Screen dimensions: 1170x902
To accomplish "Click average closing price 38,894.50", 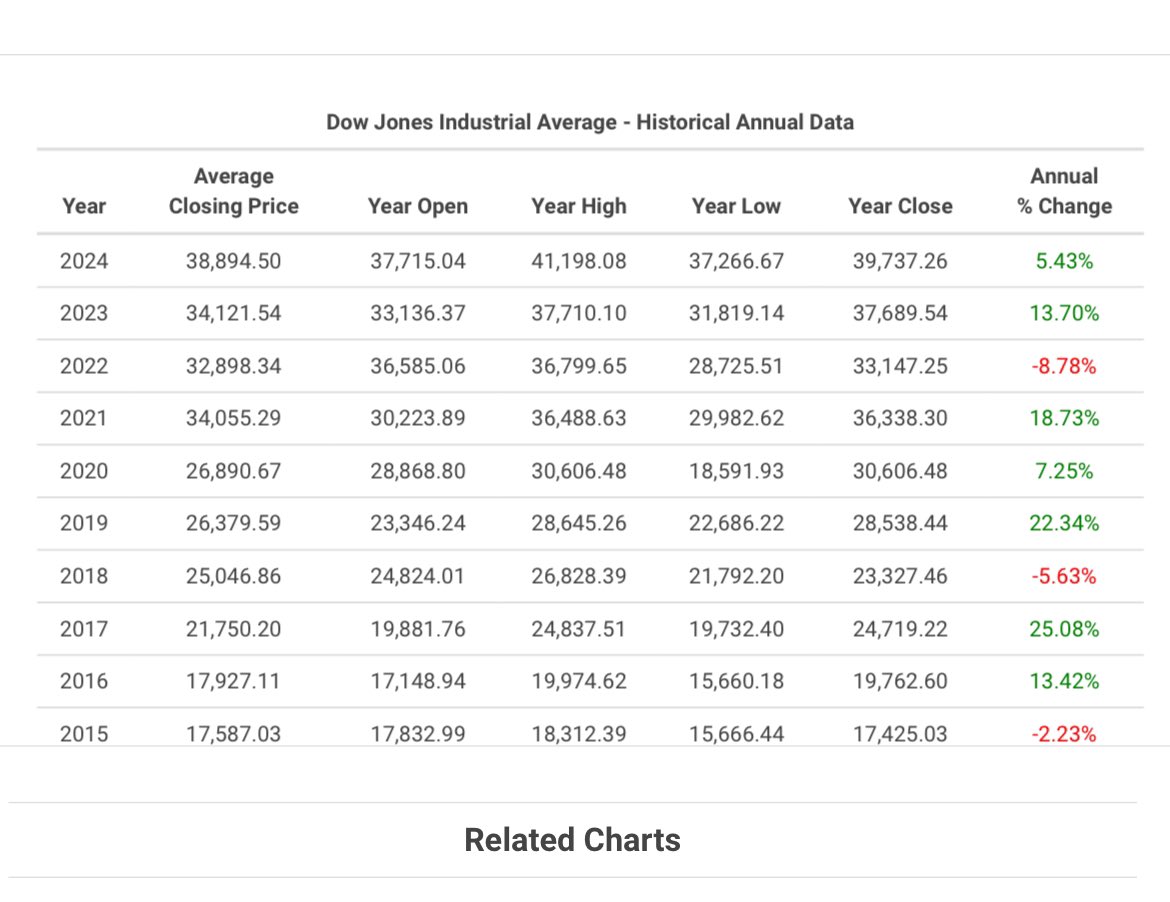I will coord(234,261).
